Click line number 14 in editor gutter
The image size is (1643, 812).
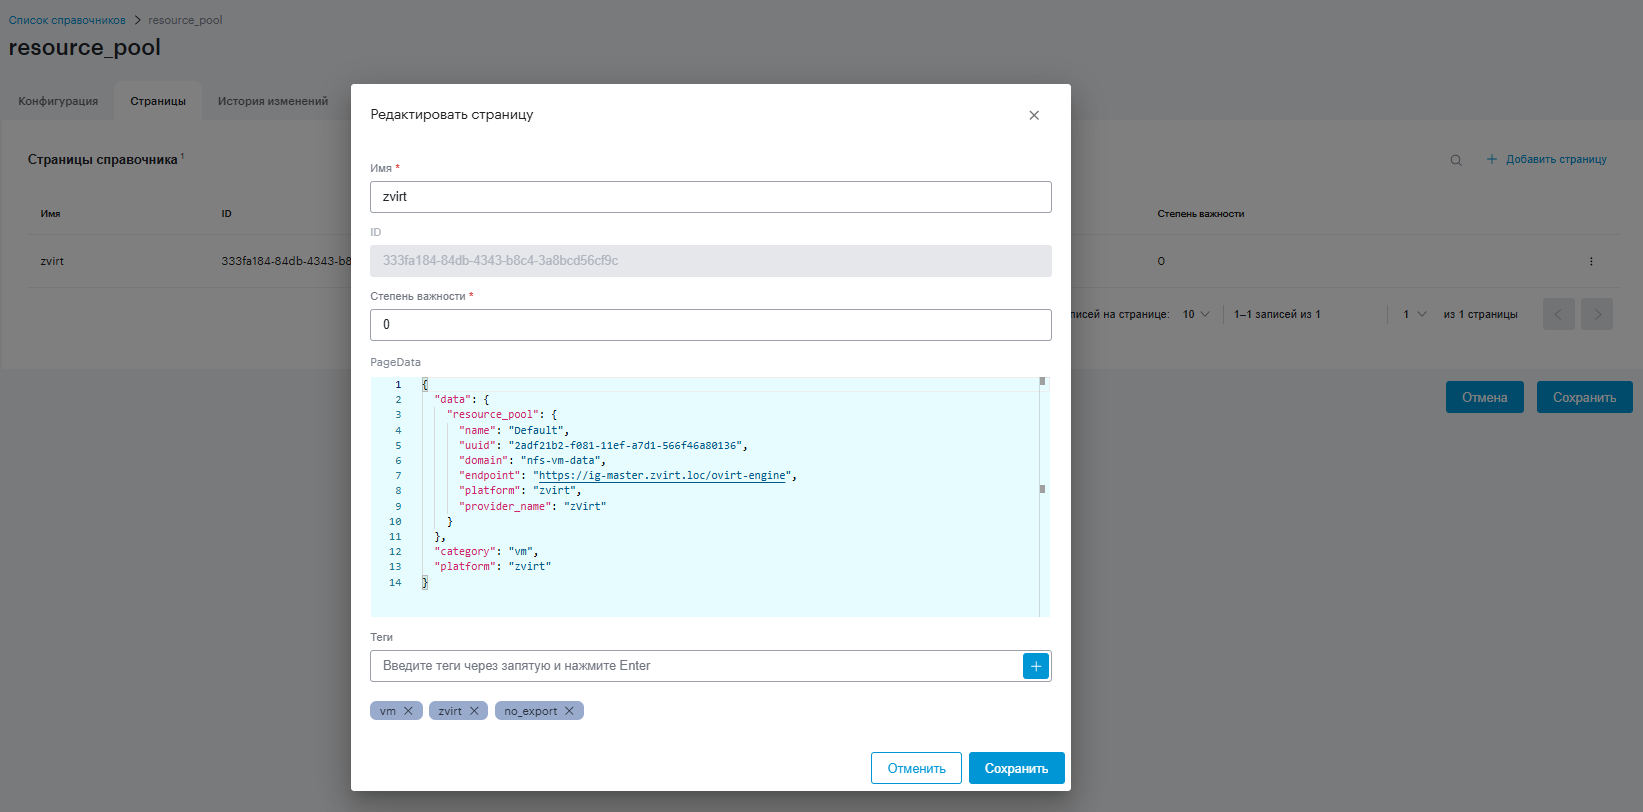click(x=395, y=583)
